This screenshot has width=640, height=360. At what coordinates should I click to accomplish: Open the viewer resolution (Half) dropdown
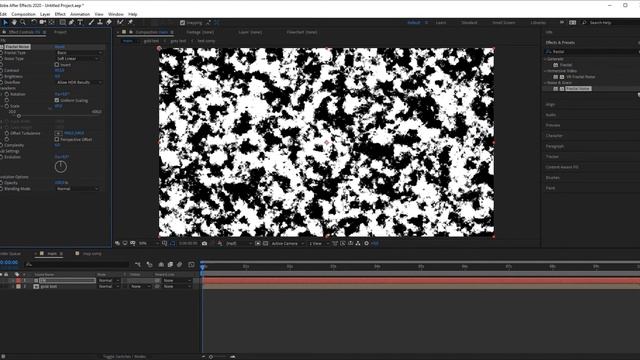pos(238,243)
